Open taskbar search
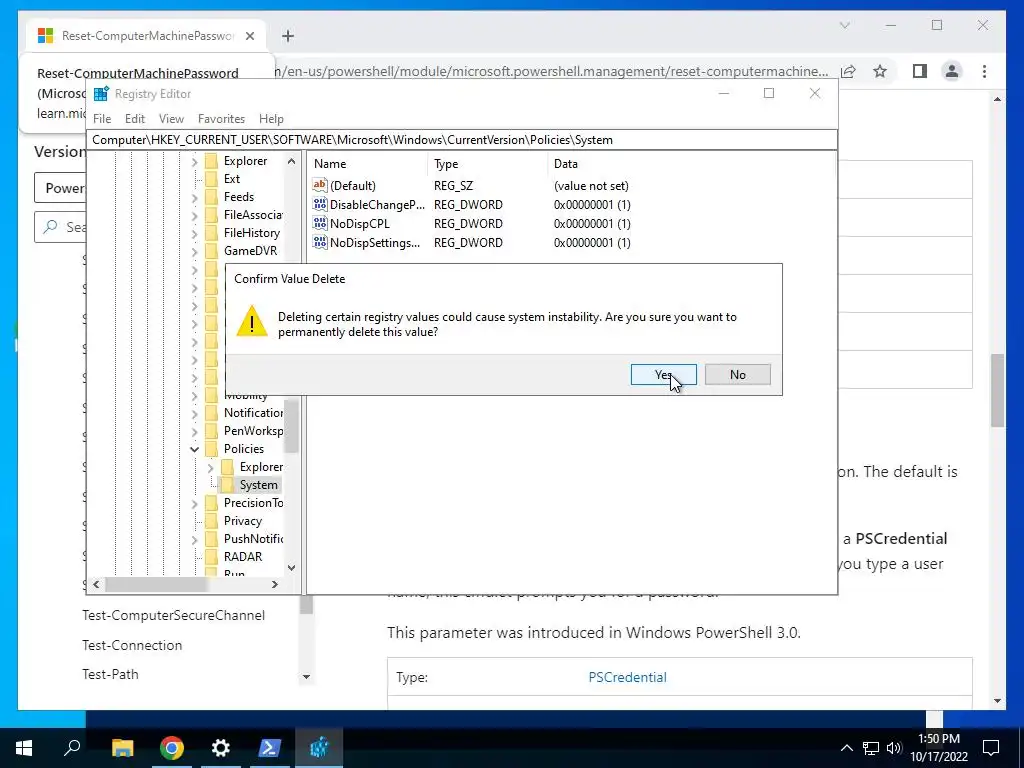The height and width of the screenshot is (768, 1024). pos(72,748)
